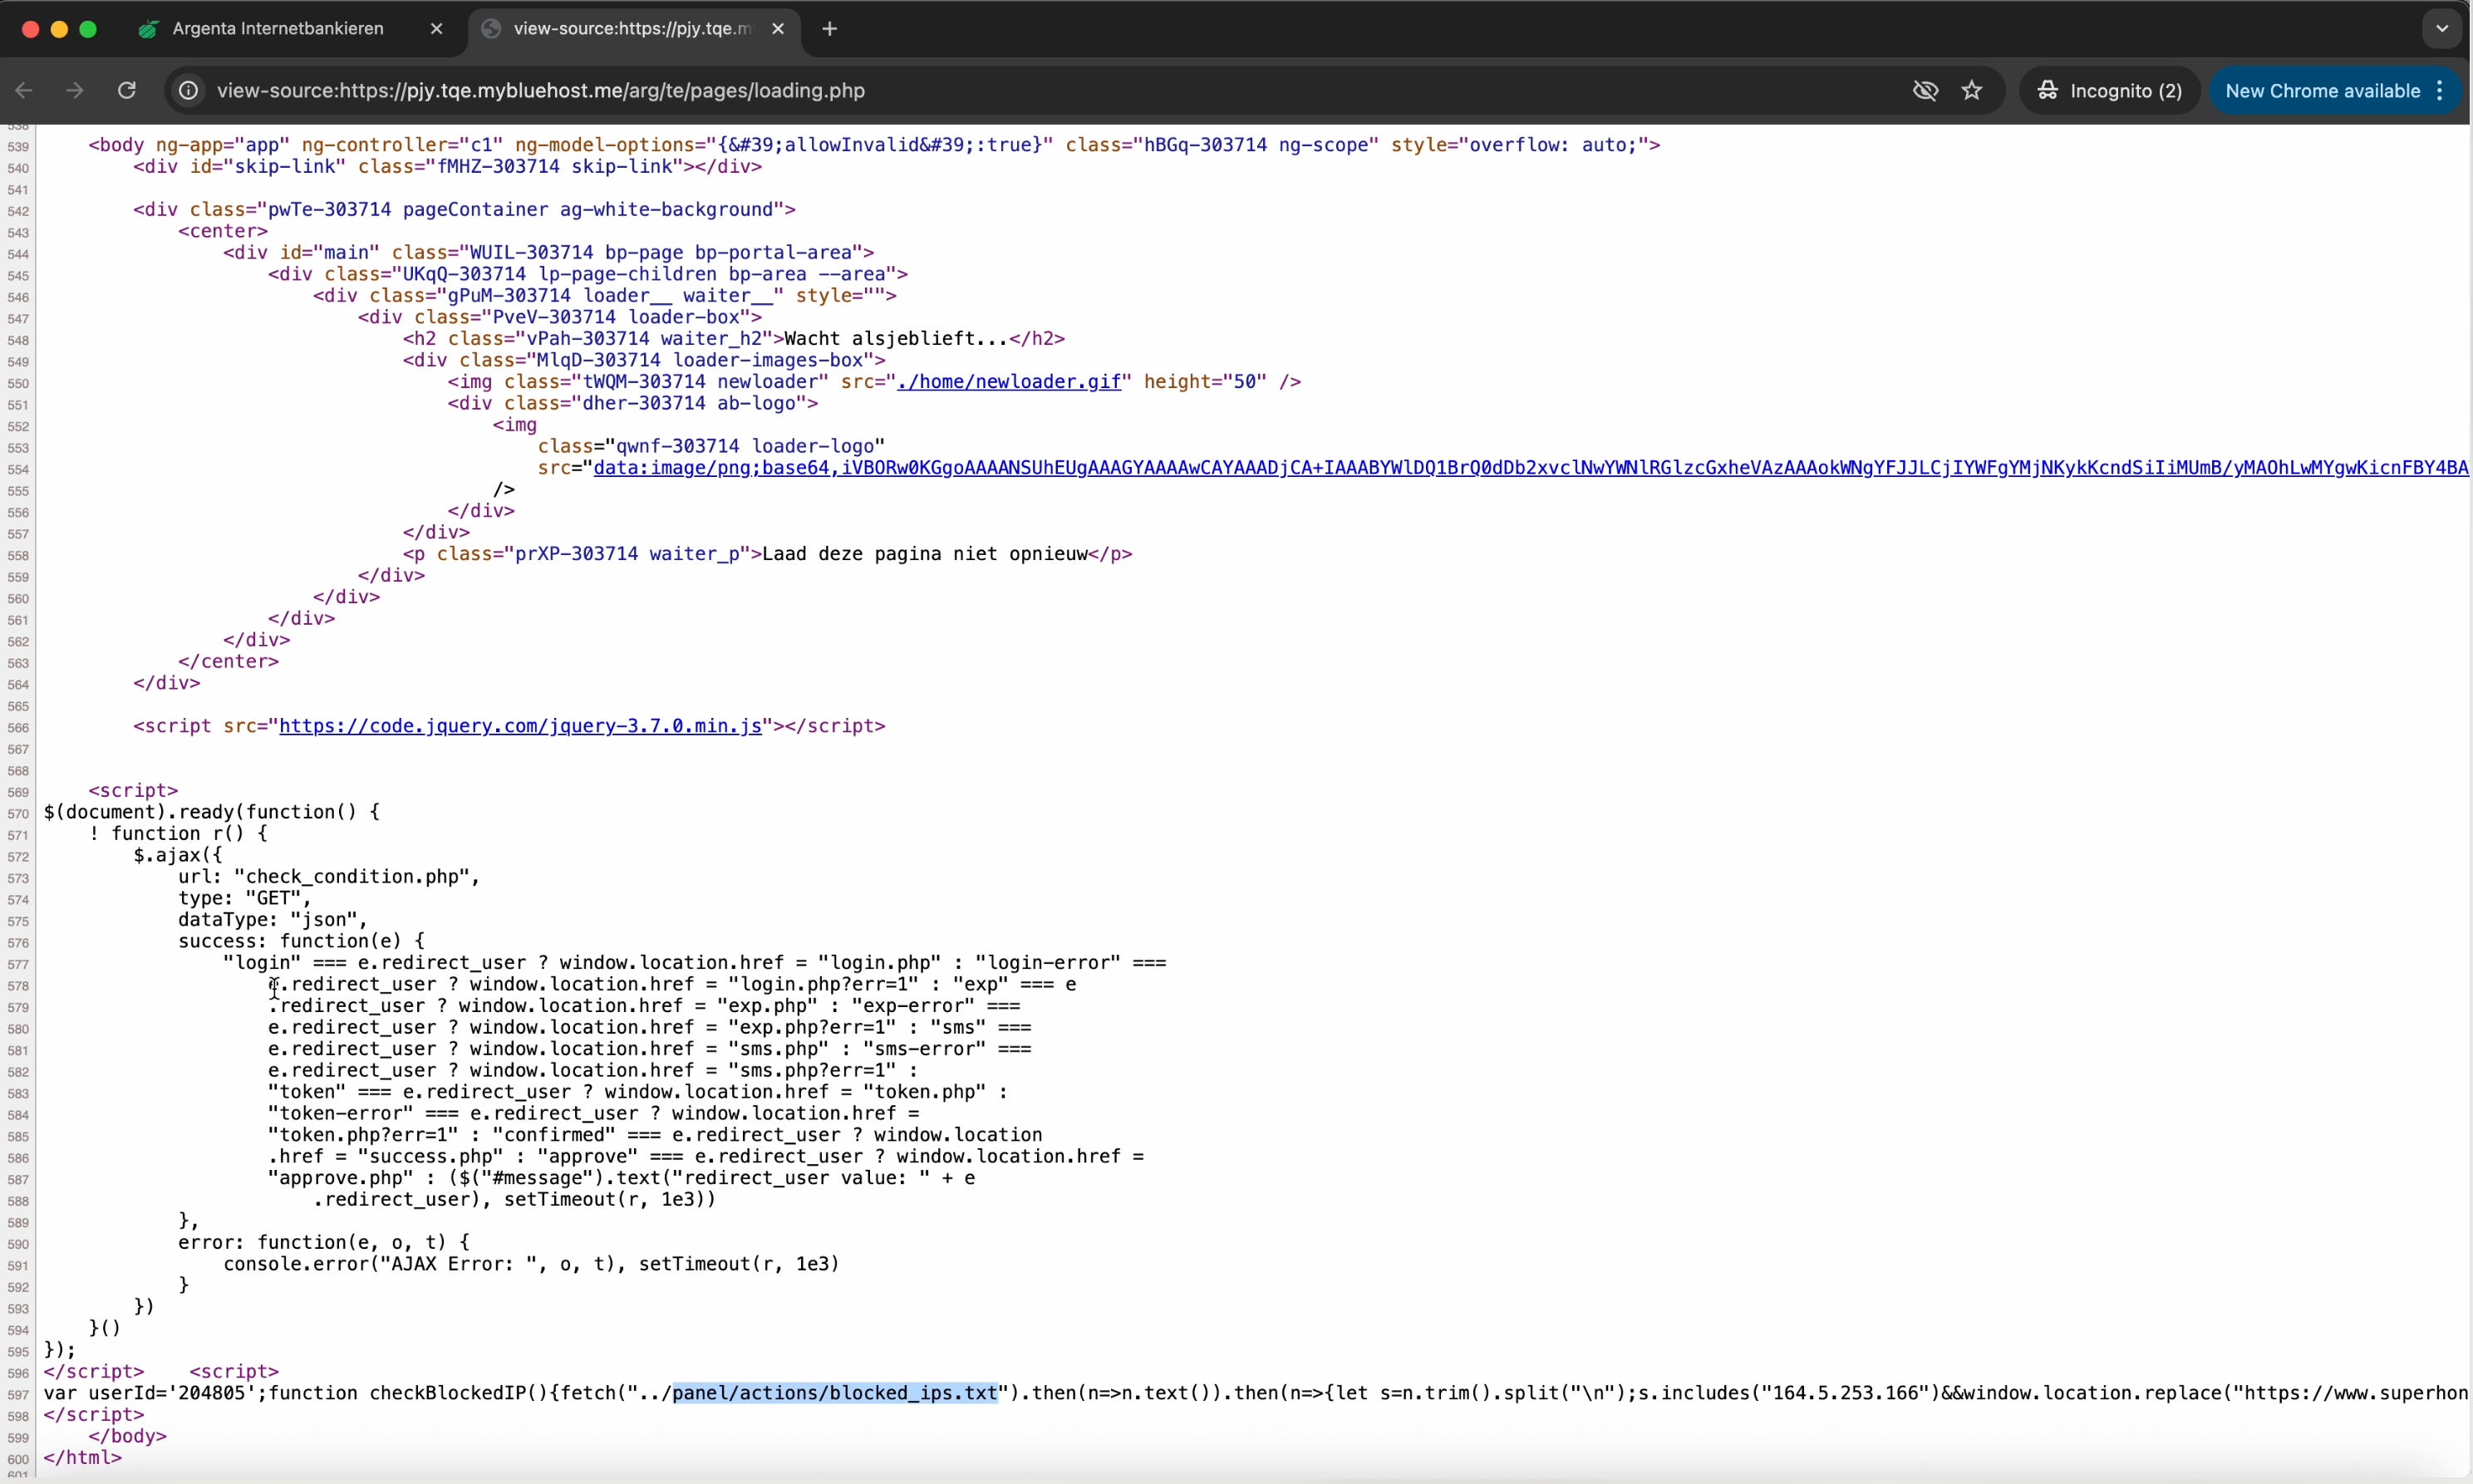This screenshot has height=1484, width=2473.
Task: Open the Incognito (2) profile indicator
Action: click(x=2110, y=91)
